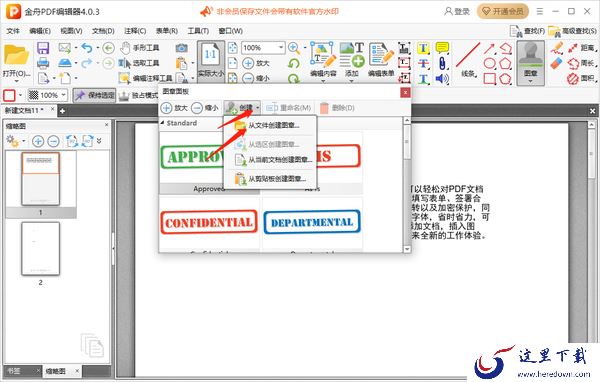The height and width of the screenshot is (382, 600).
Task: Select the 选取工具 selection tool
Action: [x=139, y=63]
